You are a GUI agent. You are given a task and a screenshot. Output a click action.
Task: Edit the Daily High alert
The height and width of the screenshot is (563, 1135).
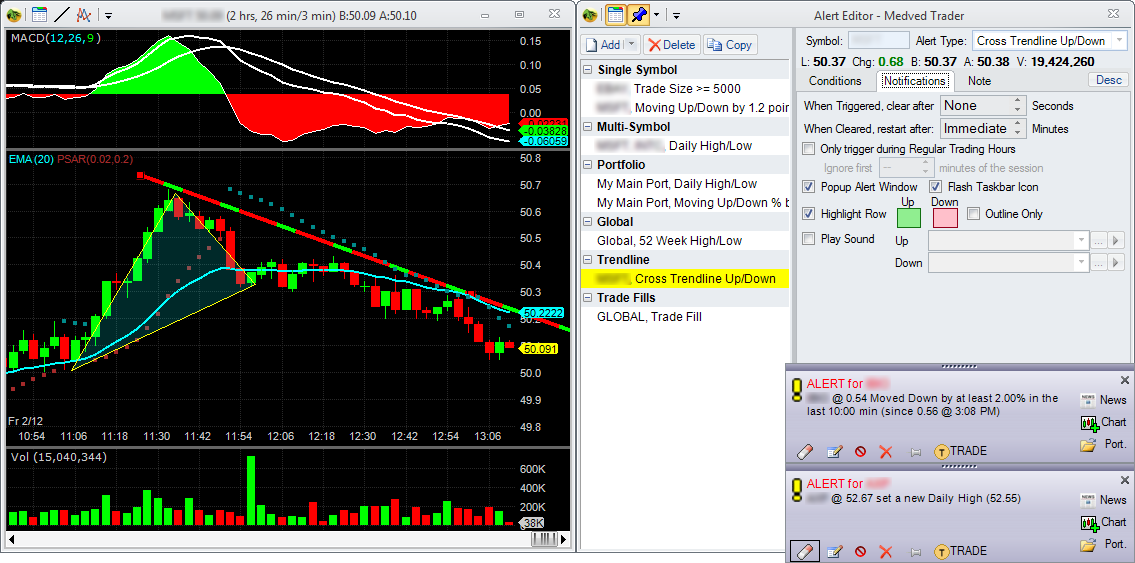click(835, 551)
